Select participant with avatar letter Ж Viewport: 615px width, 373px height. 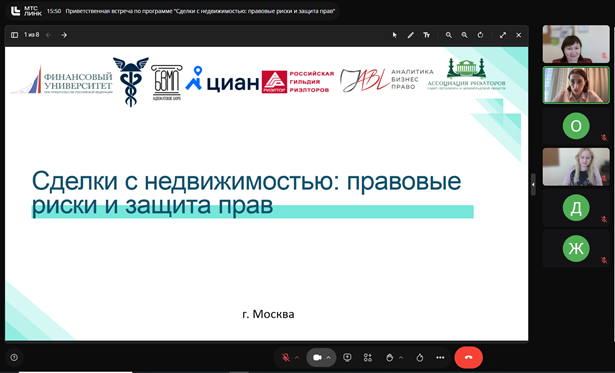click(x=576, y=248)
